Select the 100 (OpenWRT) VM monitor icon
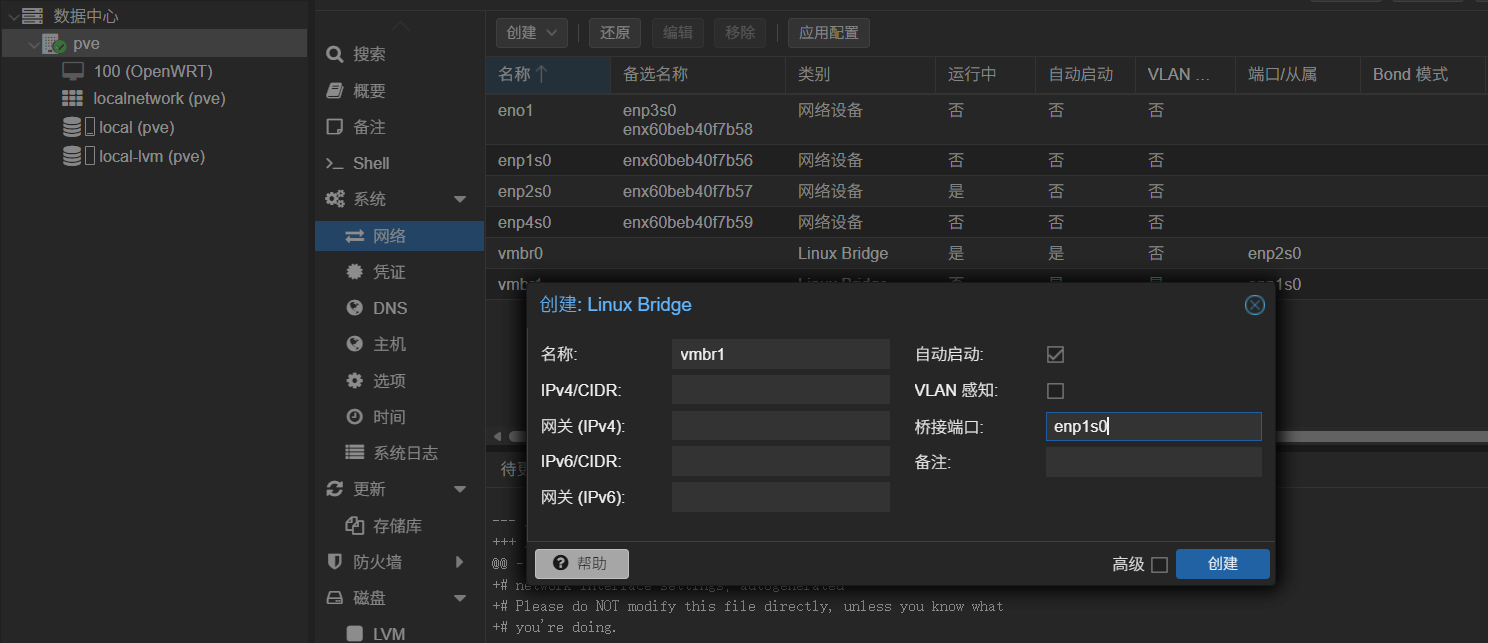 pos(73,71)
